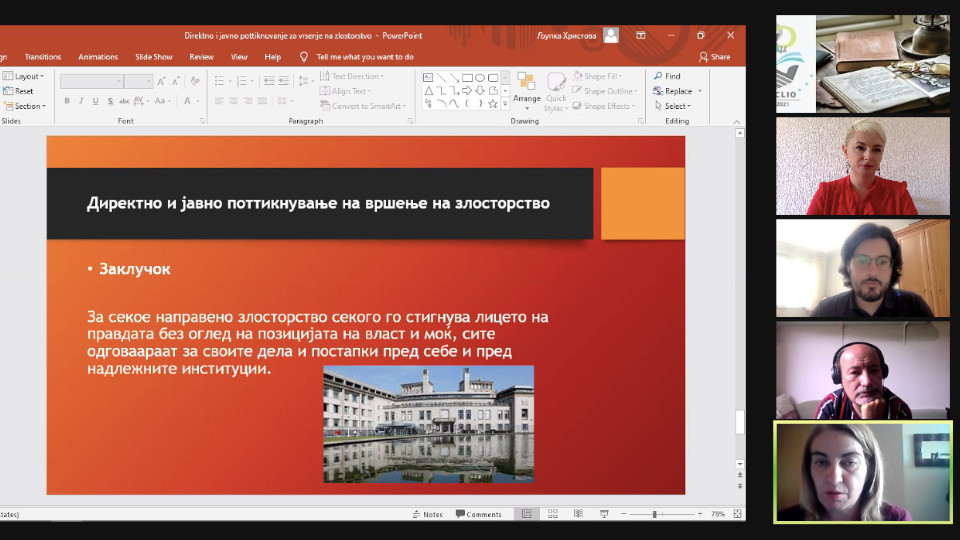Toggle Notes pane in status bar
This screenshot has width=960, height=540.
pyautogui.click(x=427, y=514)
